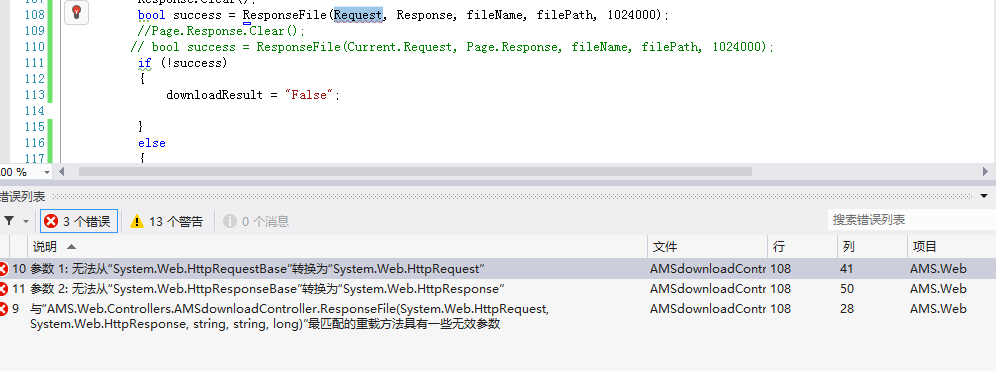The width and height of the screenshot is (996, 371).
Task: Click bool keyword on line 108
Action: click(151, 15)
